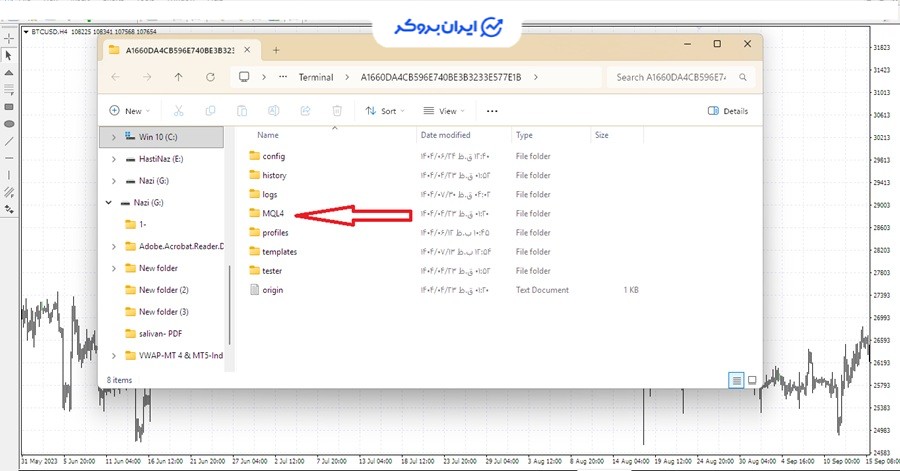Select the ellipse drawing tool in MetaTrader
Viewport: 900px width, 471px height.
tap(9, 123)
